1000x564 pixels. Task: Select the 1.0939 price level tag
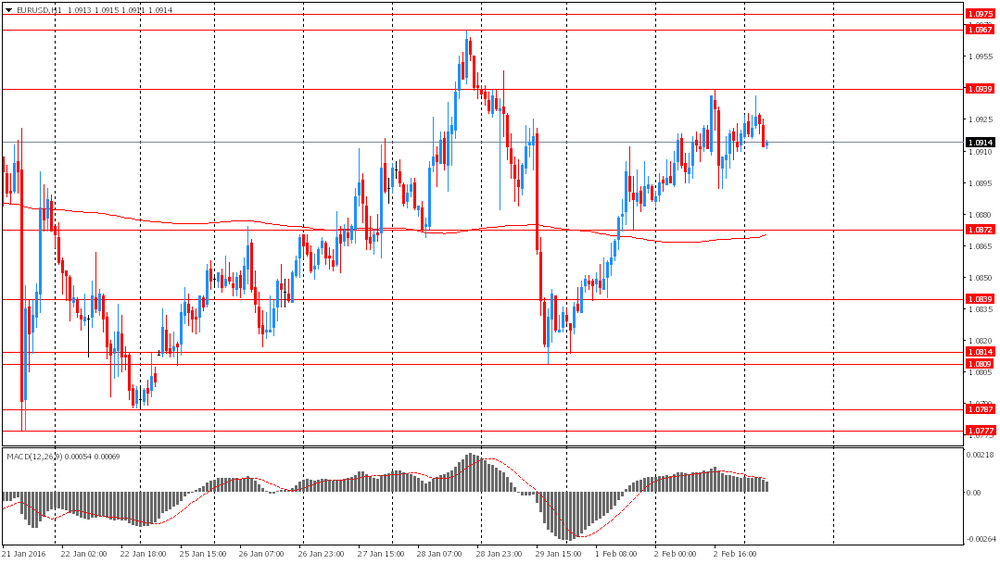coord(980,89)
